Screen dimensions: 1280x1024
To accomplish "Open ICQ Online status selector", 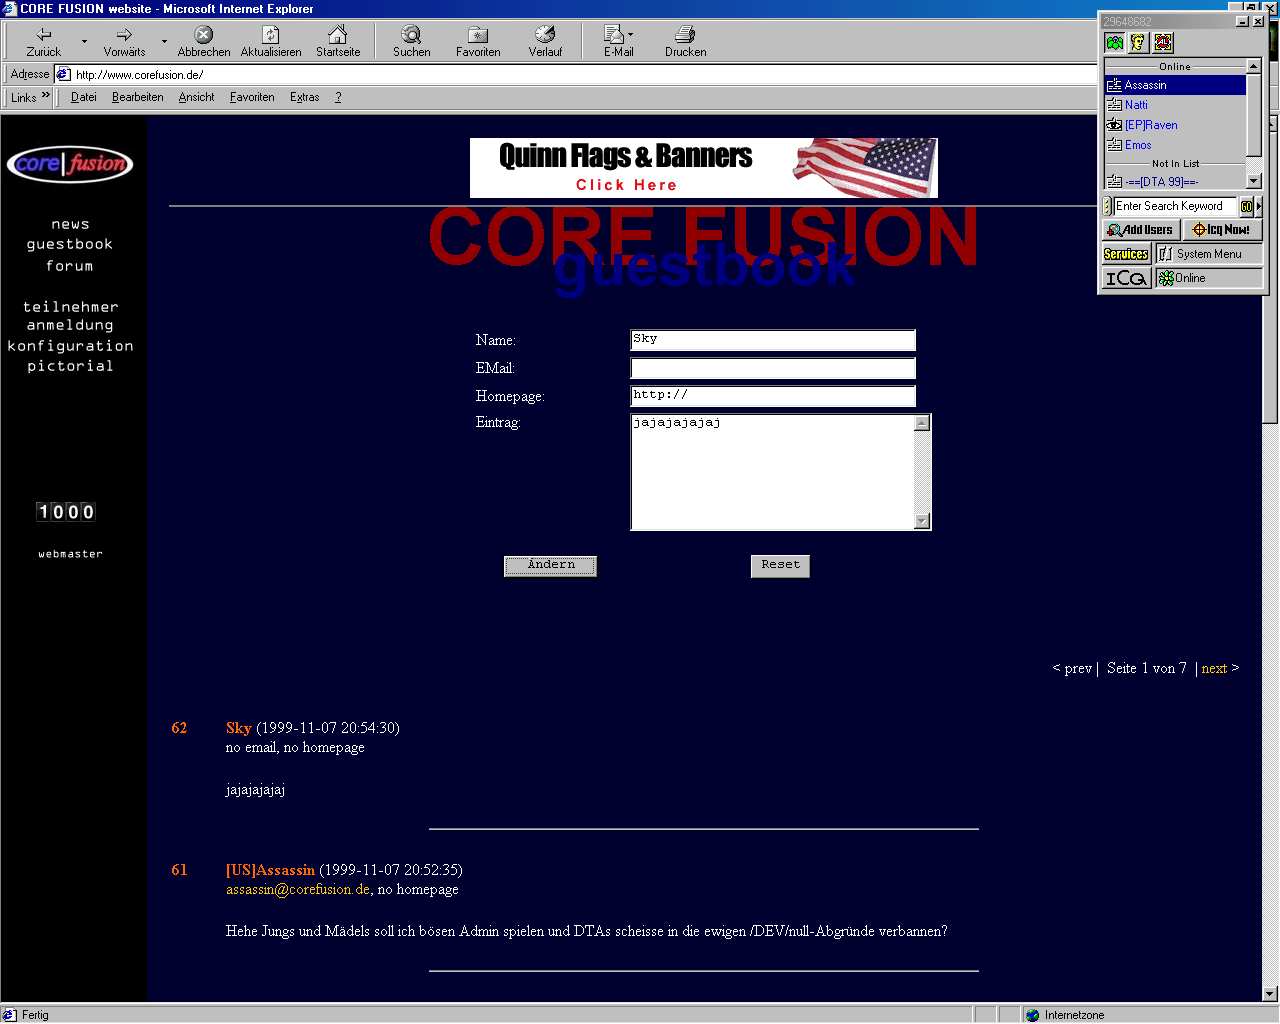I will 1208,278.
